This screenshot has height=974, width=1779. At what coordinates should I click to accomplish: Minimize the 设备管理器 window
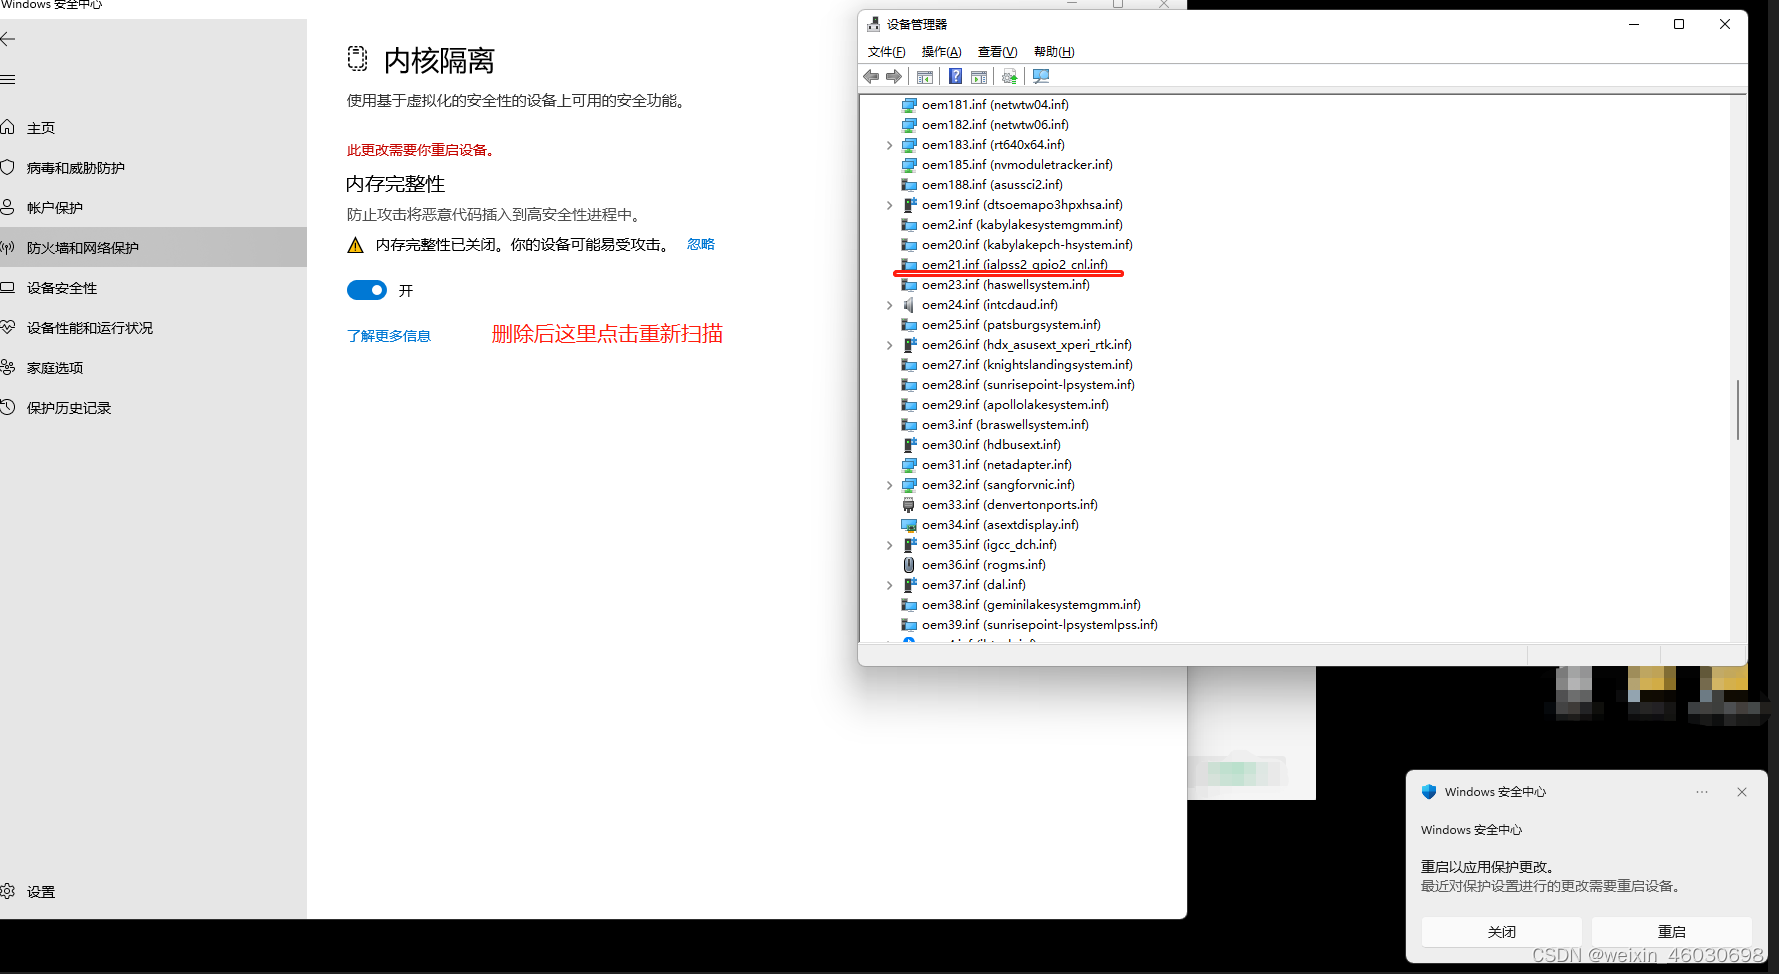coord(1634,25)
